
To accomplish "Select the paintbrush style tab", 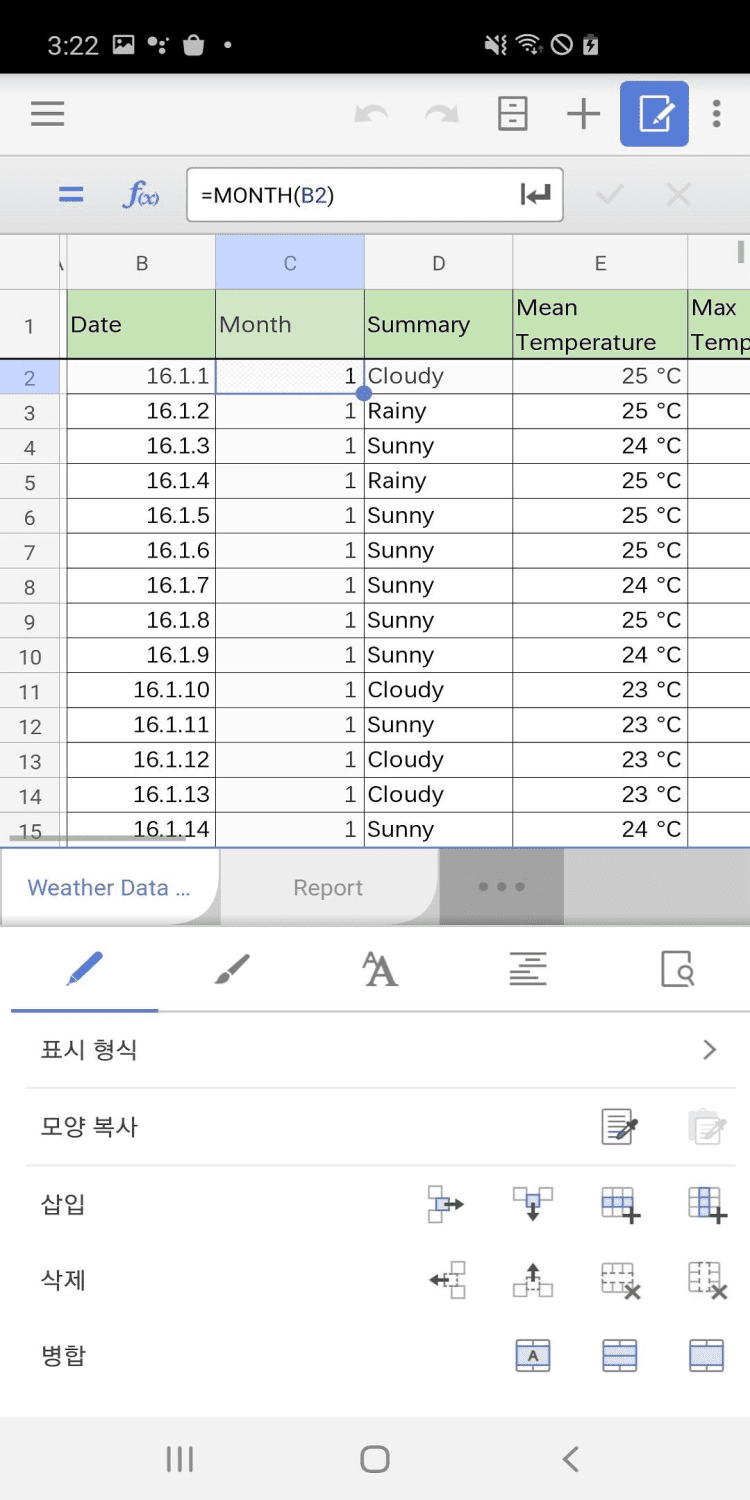I will (232, 969).
